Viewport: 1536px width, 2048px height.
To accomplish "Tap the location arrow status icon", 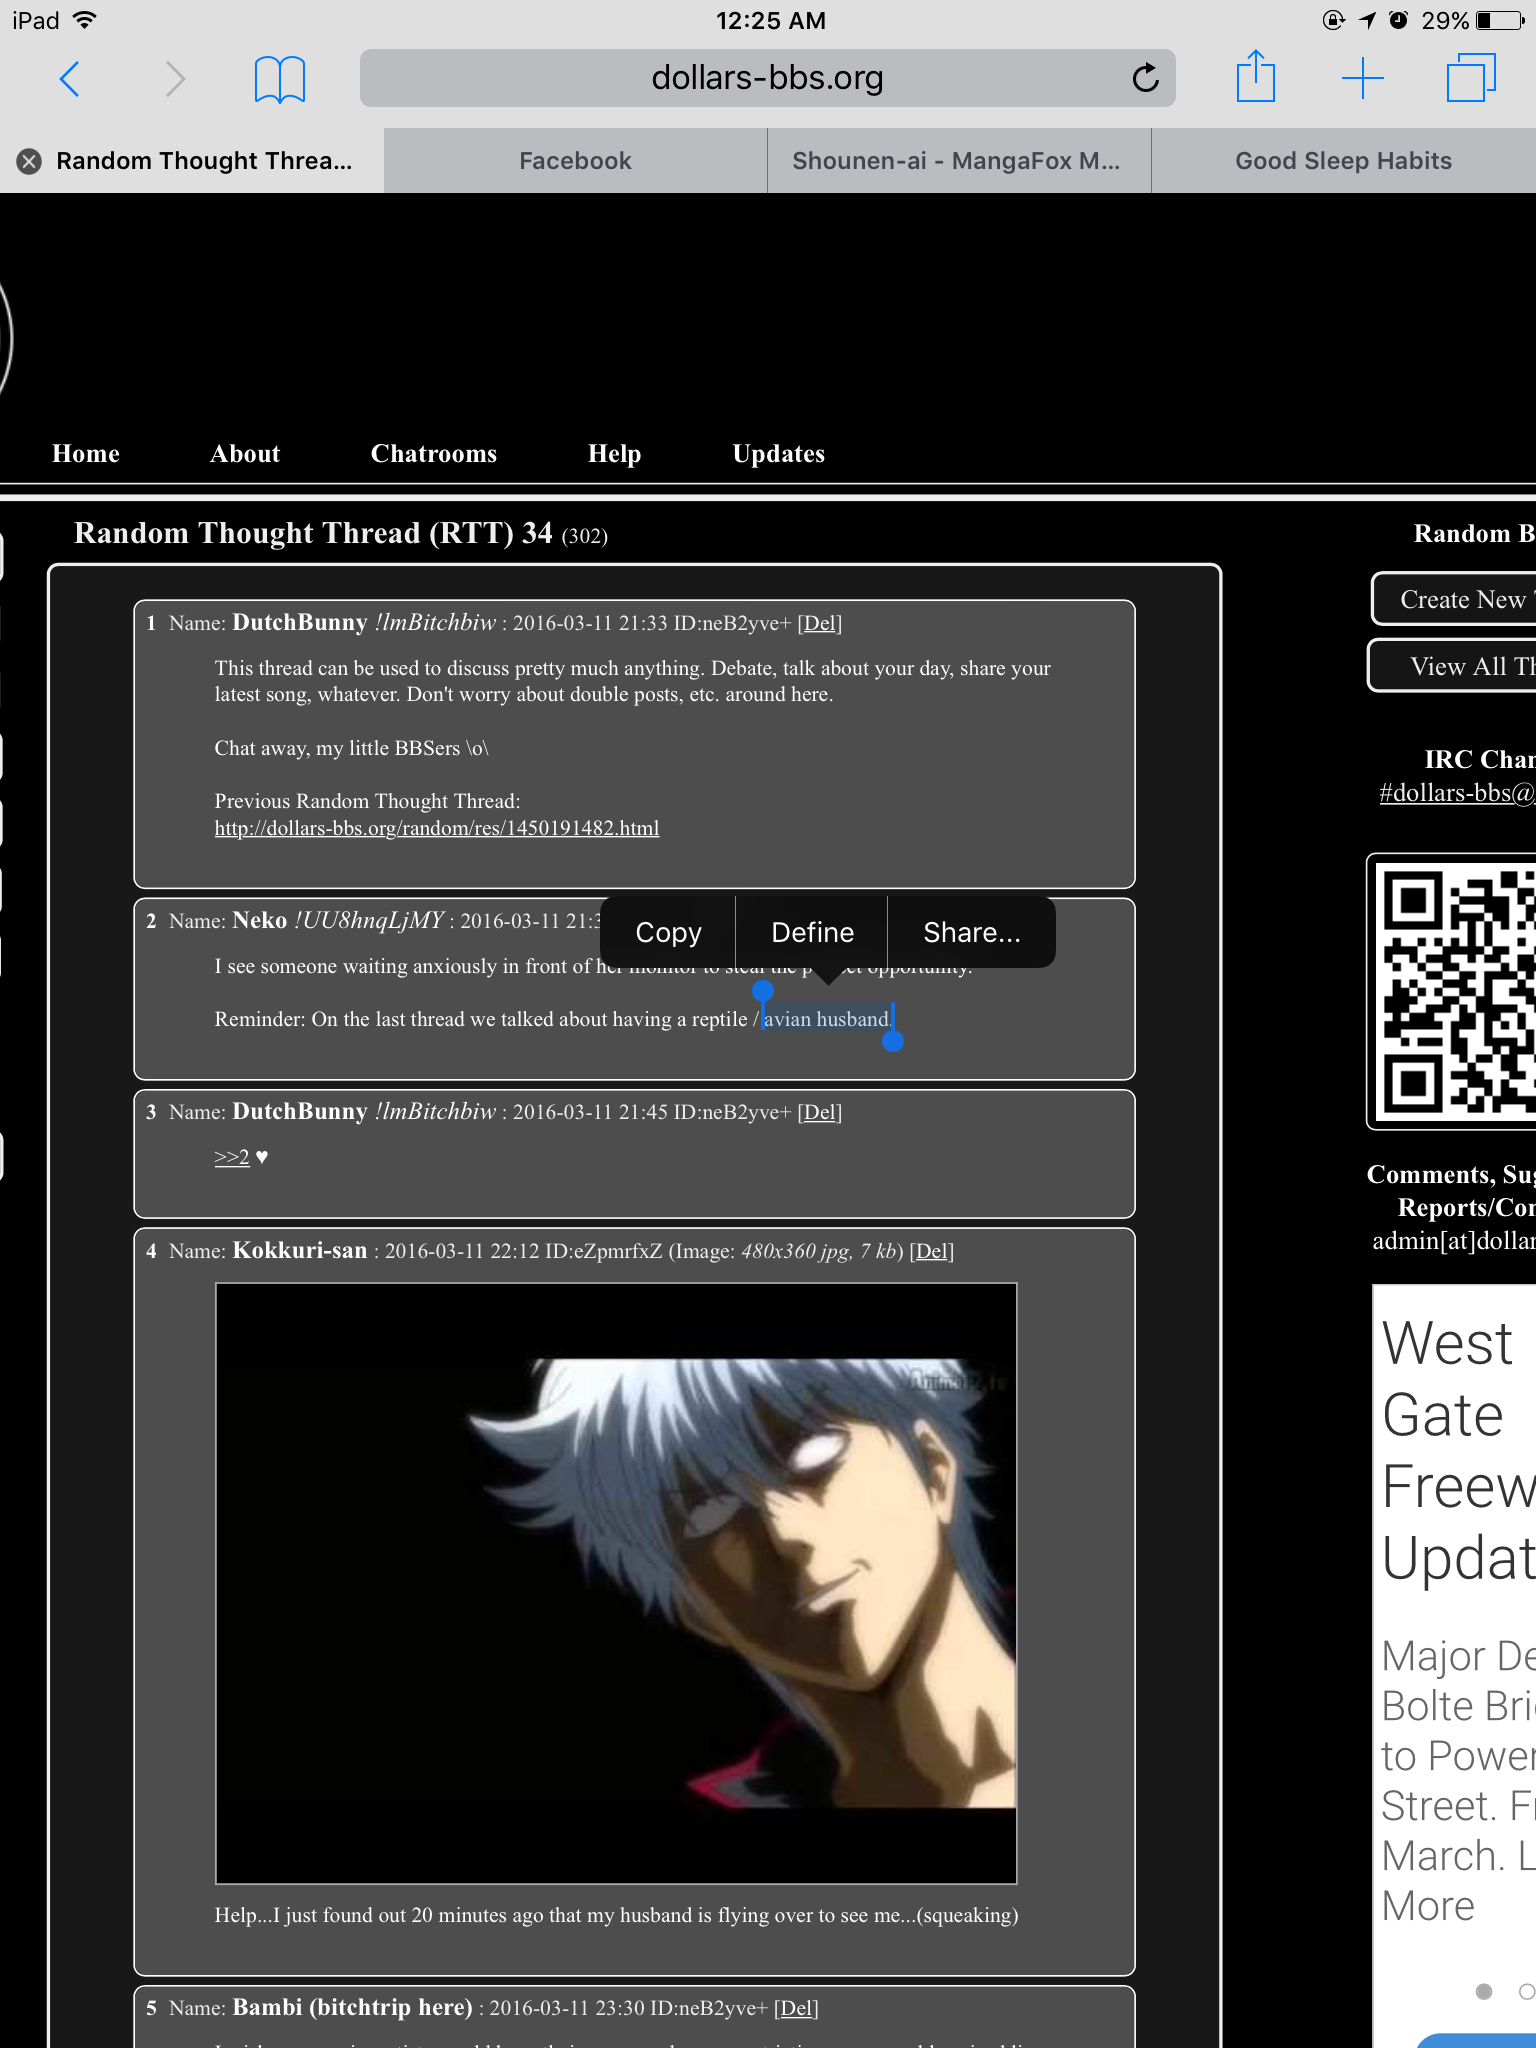I will click(x=1367, y=20).
